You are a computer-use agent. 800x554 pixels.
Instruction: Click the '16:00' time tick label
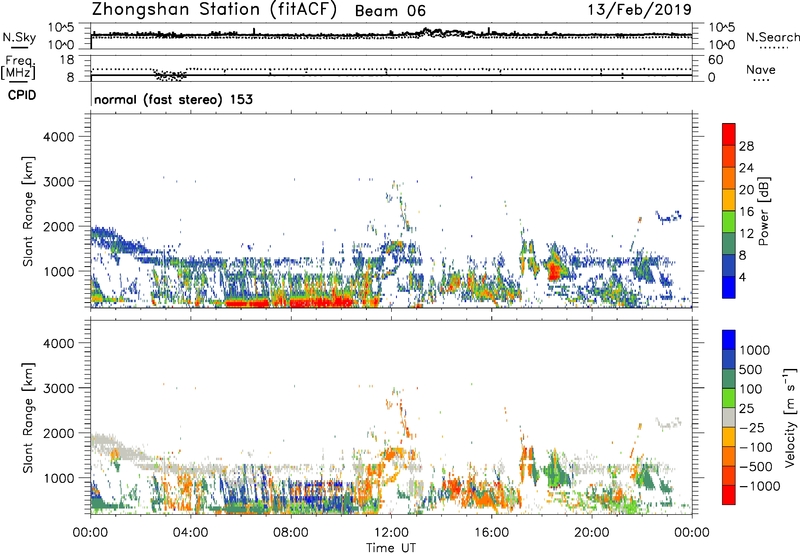pos(491,533)
